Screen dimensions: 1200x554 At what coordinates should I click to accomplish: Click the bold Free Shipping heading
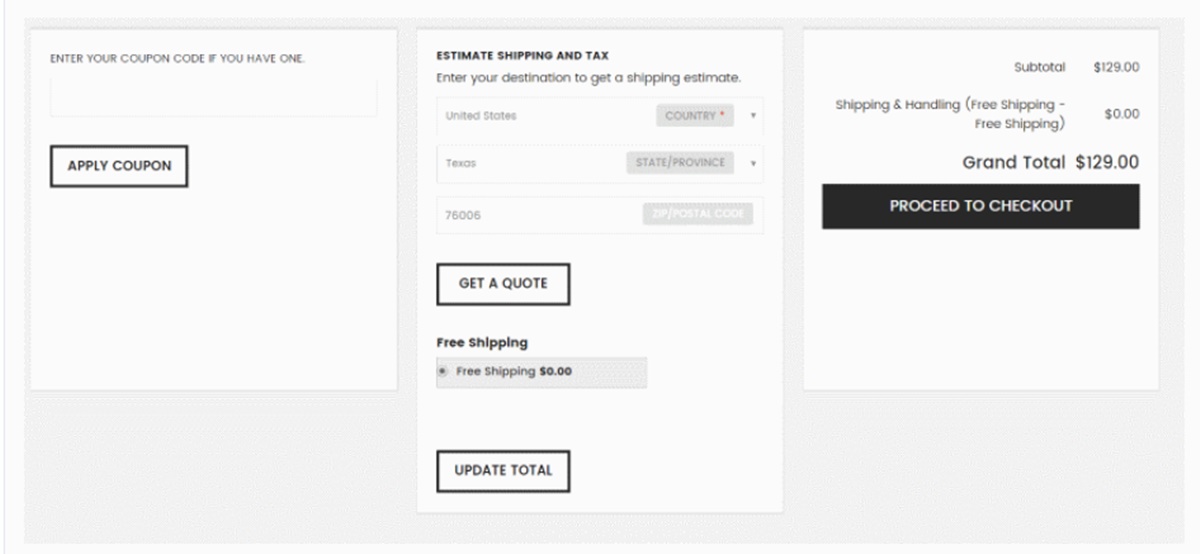(482, 342)
